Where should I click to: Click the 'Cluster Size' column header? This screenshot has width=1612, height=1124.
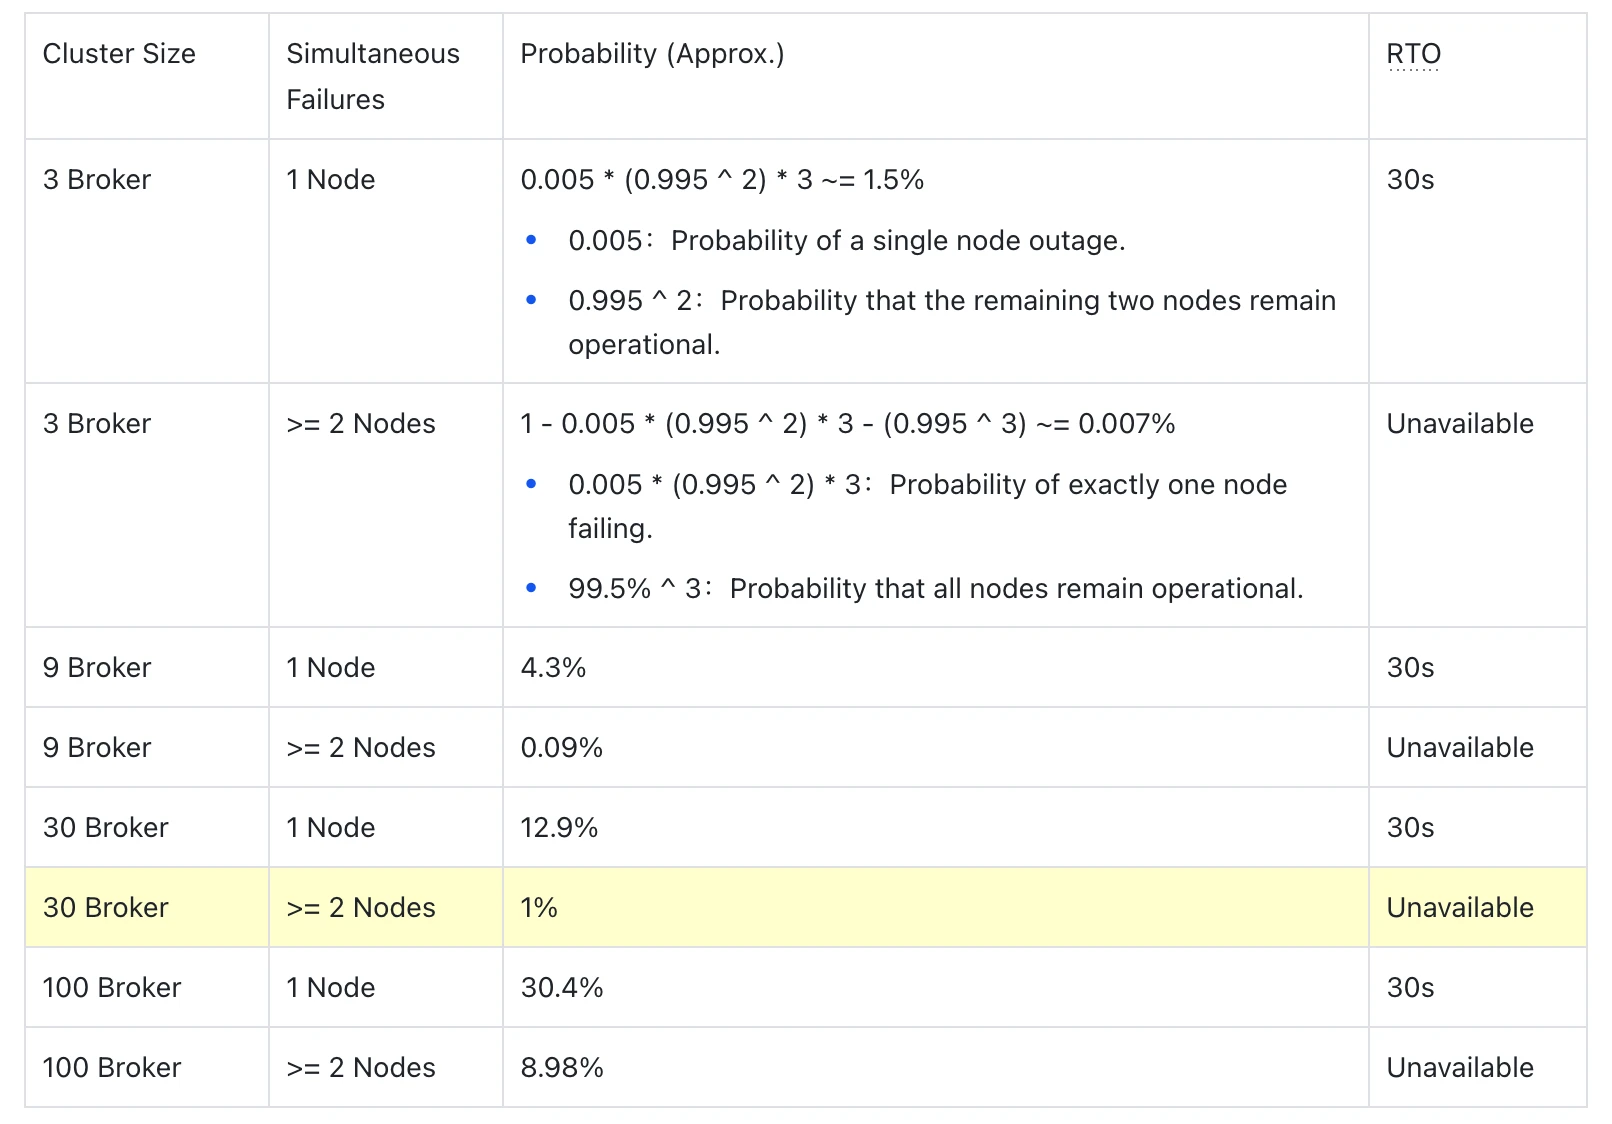point(119,54)
